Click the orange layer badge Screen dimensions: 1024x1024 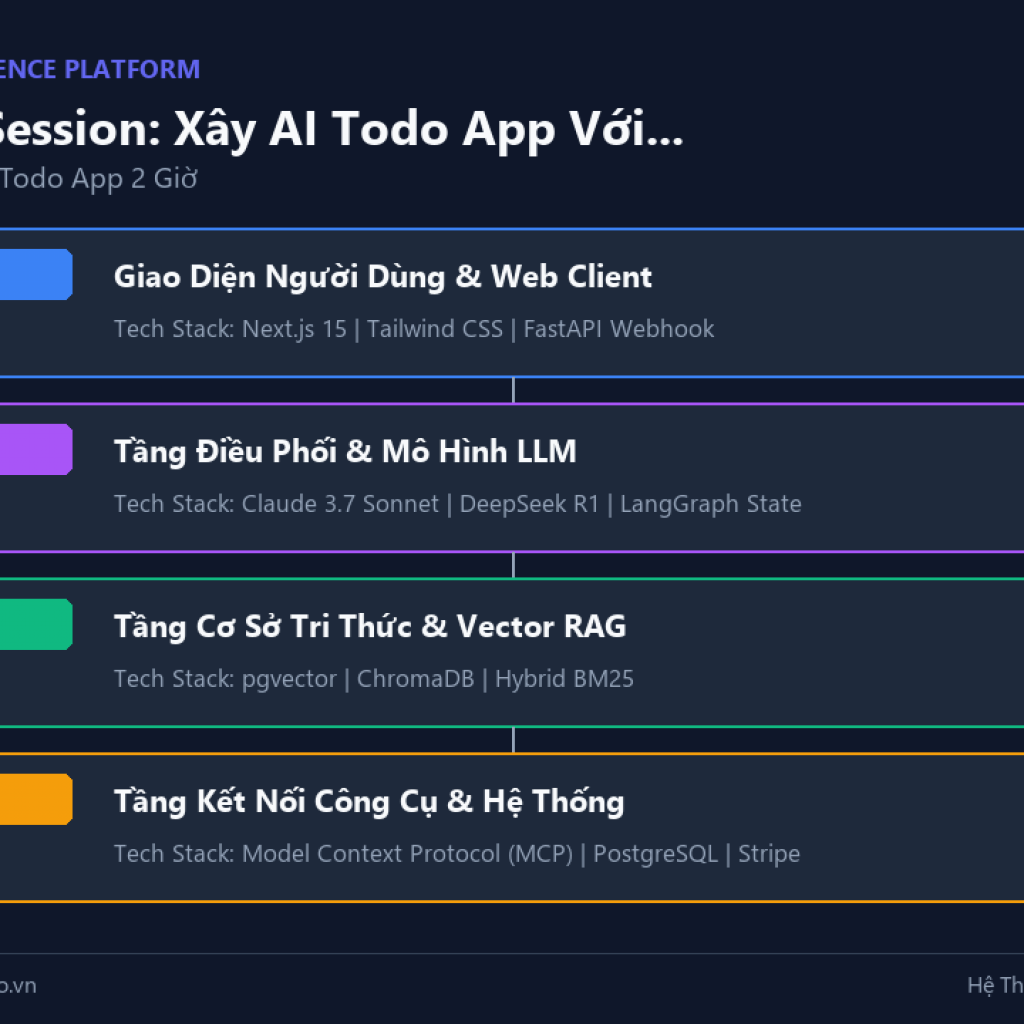(36, 799)
